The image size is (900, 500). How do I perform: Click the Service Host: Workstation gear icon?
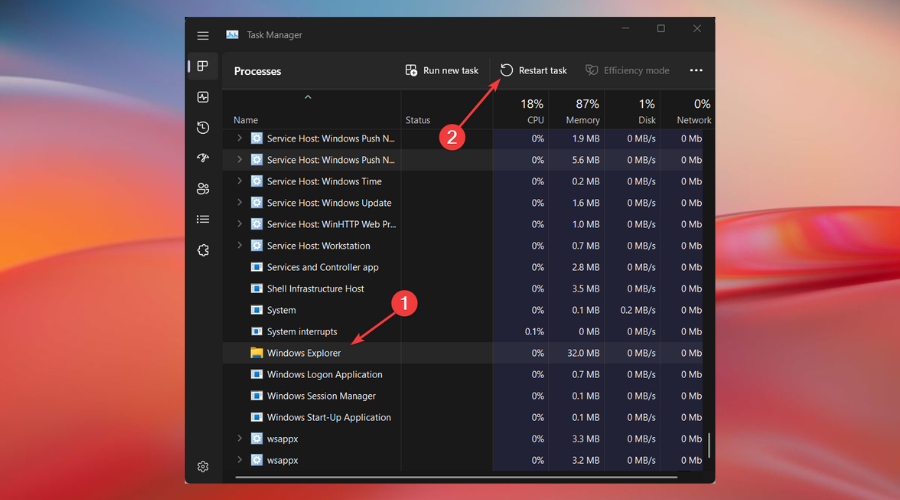[257, 246]
